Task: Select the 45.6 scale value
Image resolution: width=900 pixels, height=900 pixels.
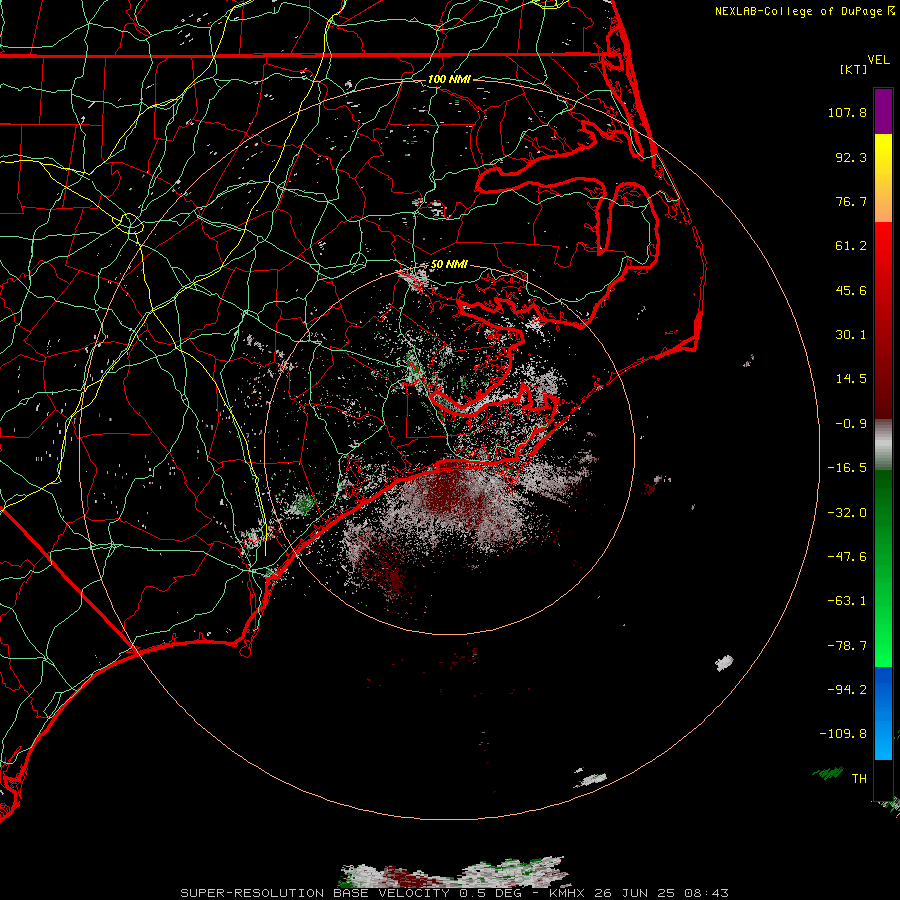Action: (851, 290)
